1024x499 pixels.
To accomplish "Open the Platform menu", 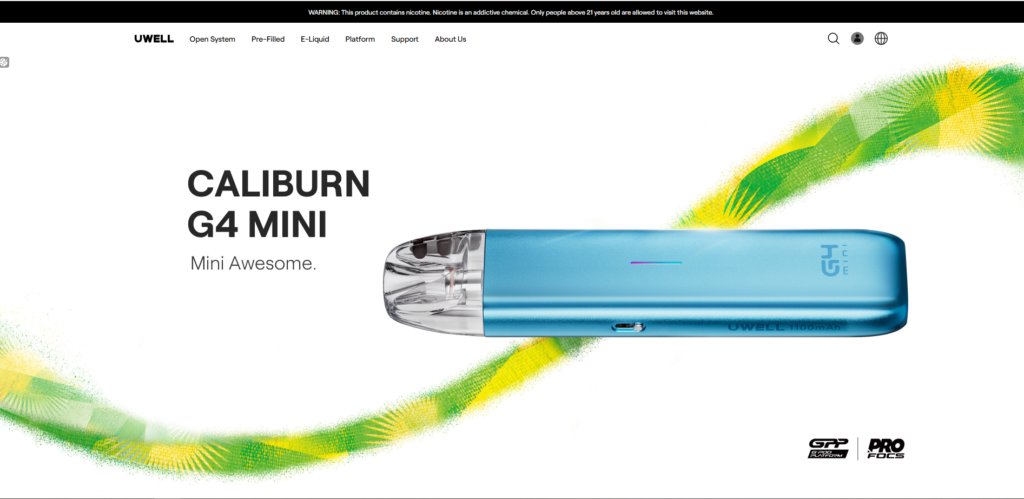I will (360, 39).
